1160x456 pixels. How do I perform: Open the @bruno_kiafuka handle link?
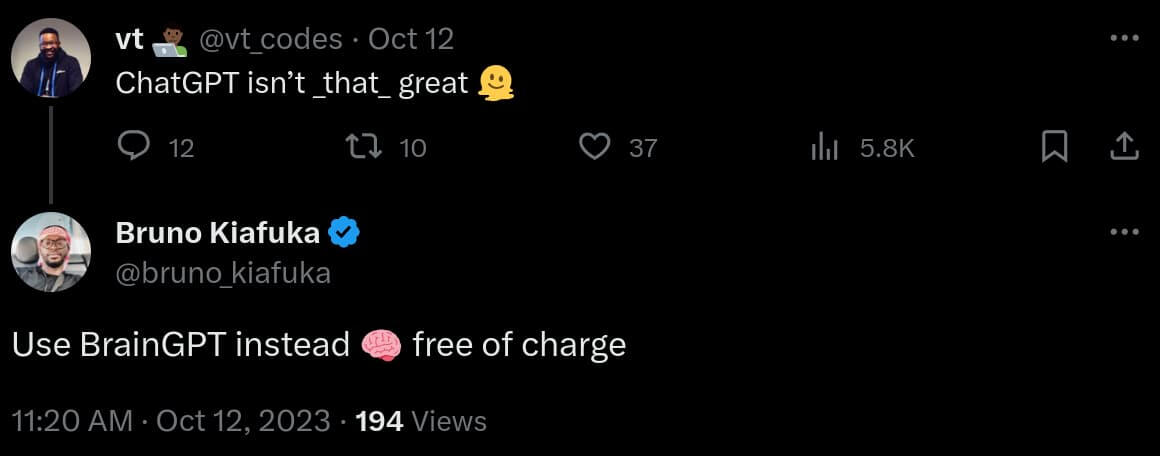(223, 273)
